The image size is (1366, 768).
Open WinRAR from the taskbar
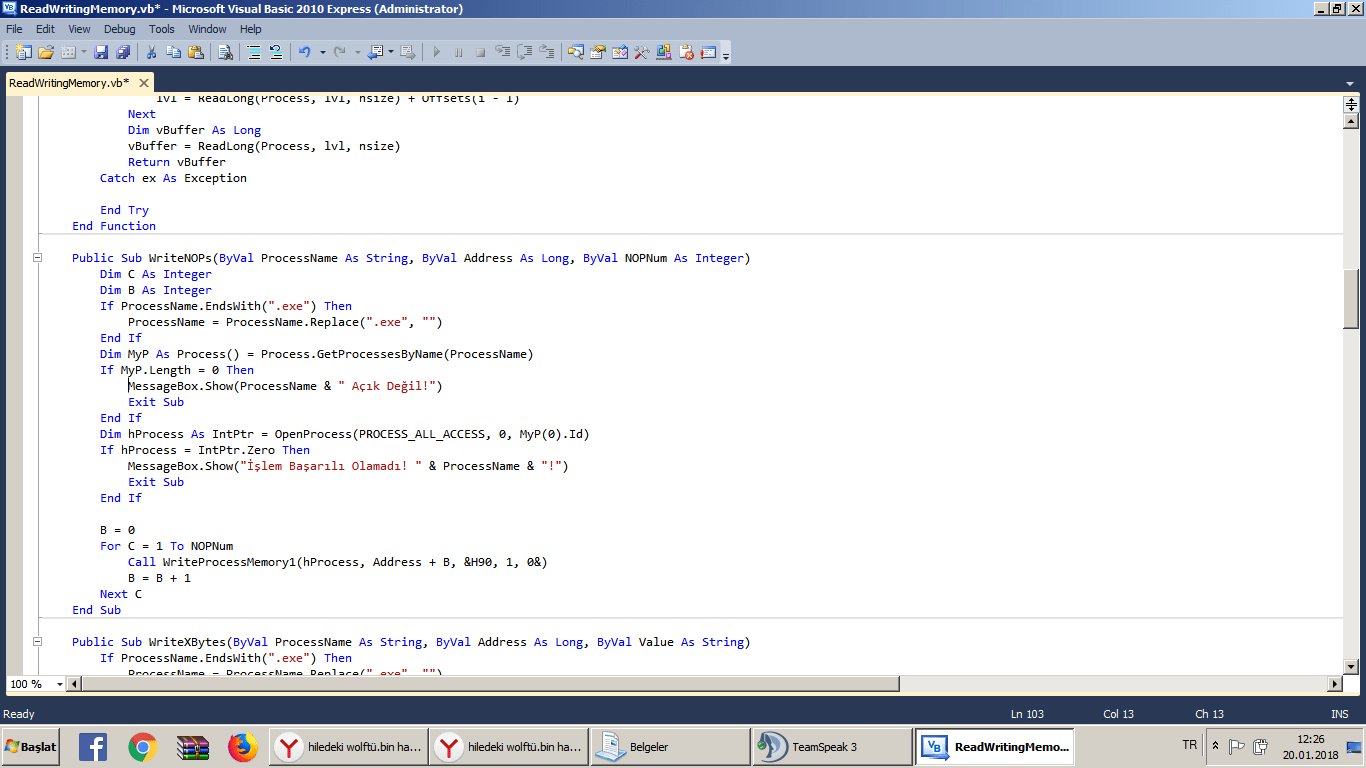pyautogui.click(x=192, y=747)
